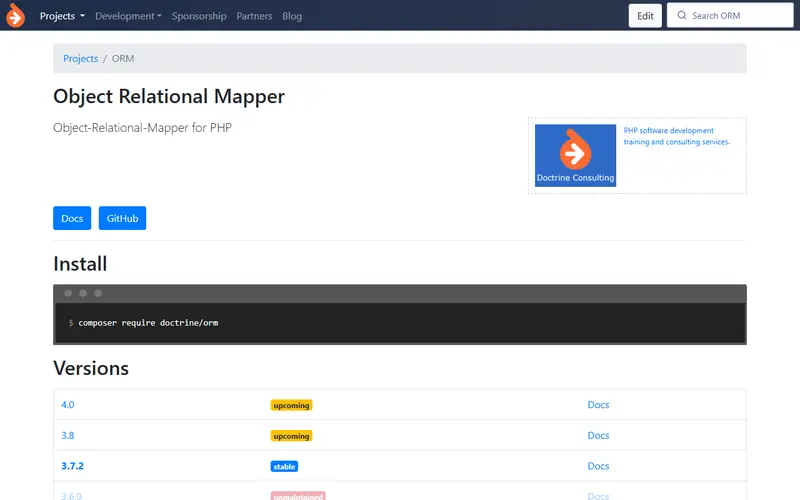
Task: Open version 3.7.2 stable link
Action: (x=72, y=466)
